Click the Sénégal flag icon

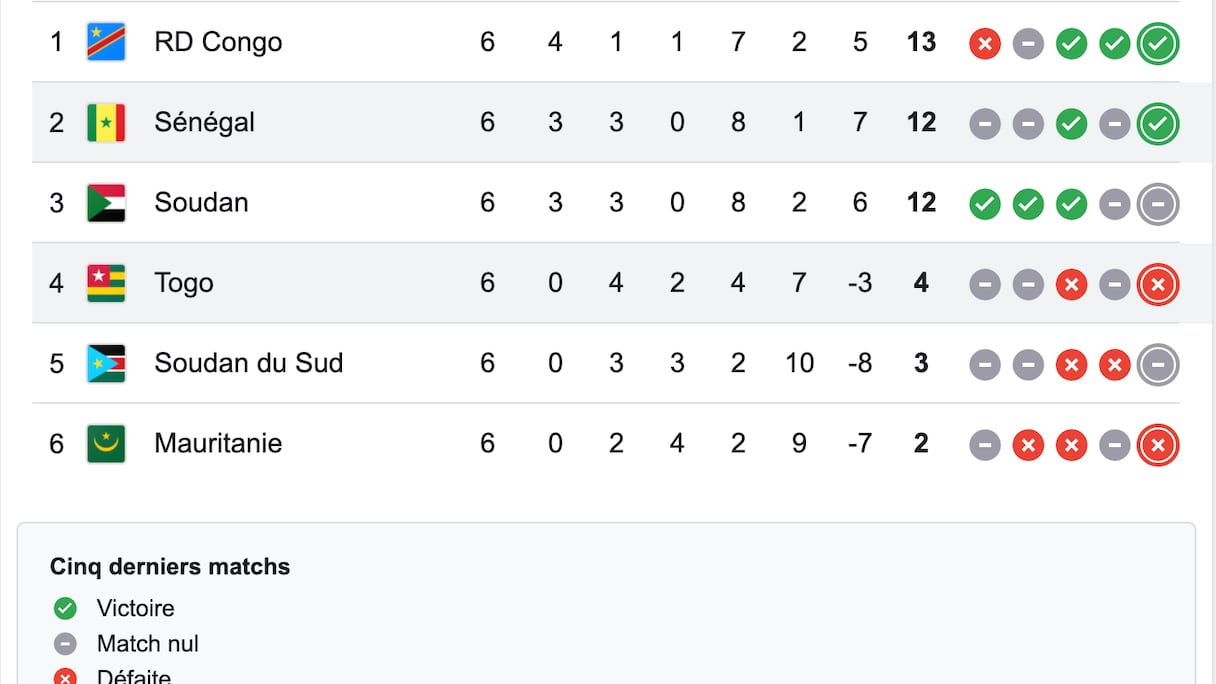[106, 123]
